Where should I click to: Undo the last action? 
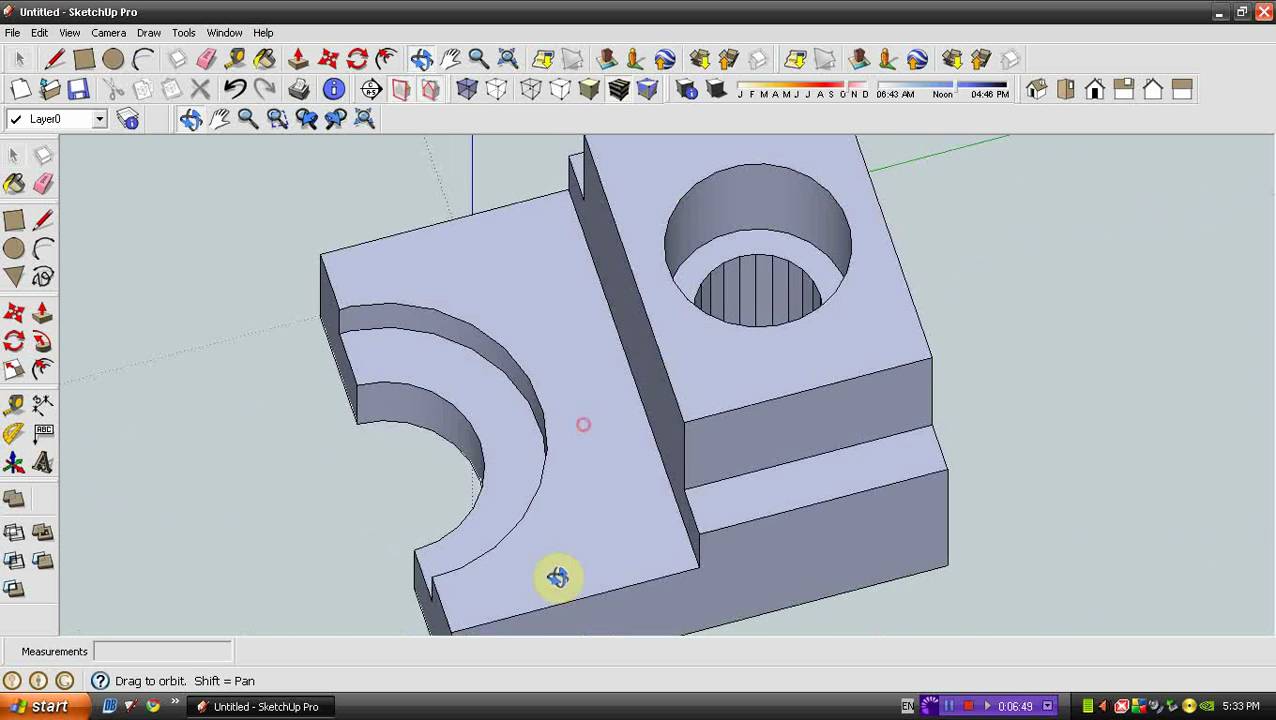pos(235,90)
